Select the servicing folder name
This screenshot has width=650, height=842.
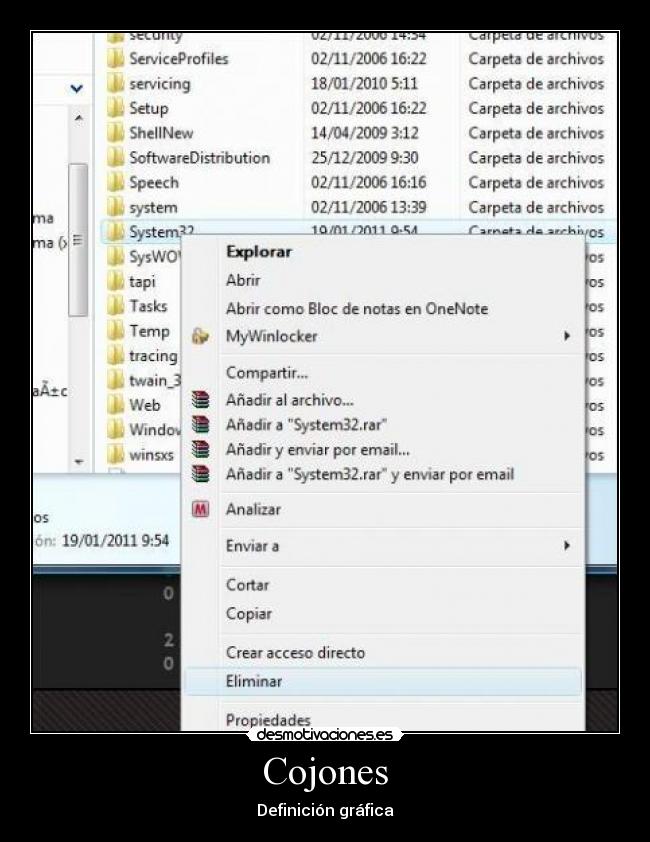tap(160, 84)
